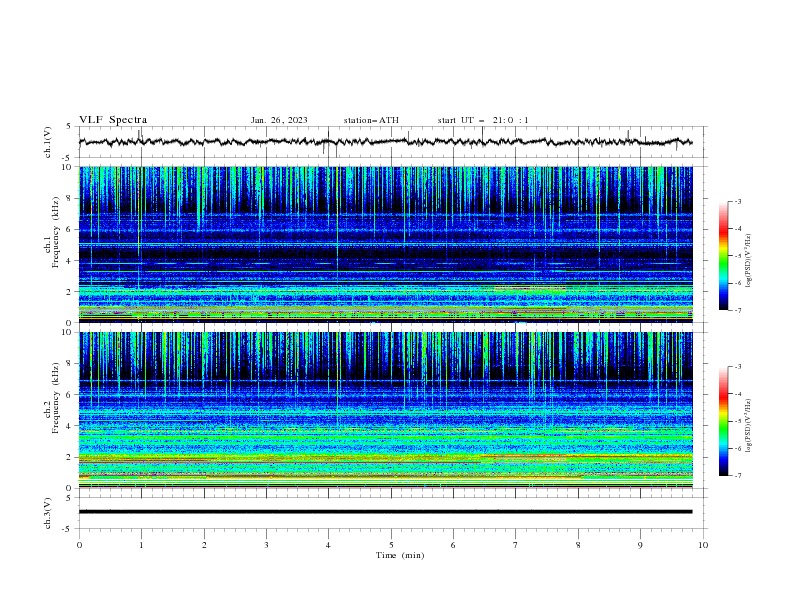This screenshot has height=612, width=792.
Task: Click the ch.2 spectrogram plot area
Action: pyautogui.click(x=385, y=410)
